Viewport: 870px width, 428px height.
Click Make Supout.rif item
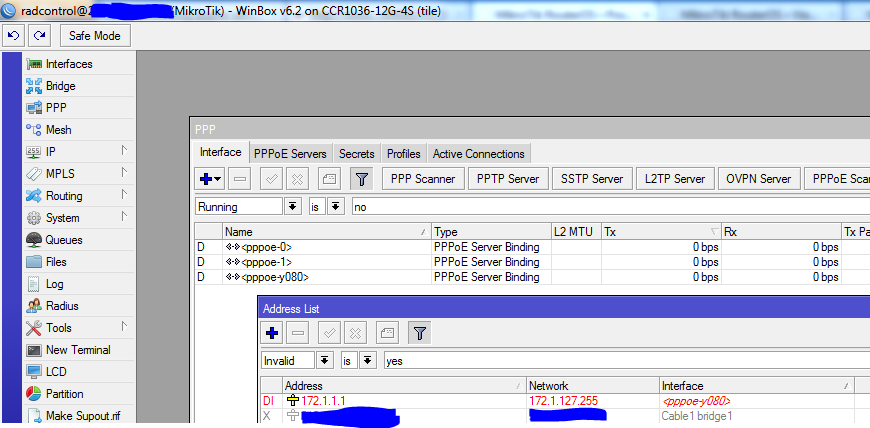coord(78,415)
